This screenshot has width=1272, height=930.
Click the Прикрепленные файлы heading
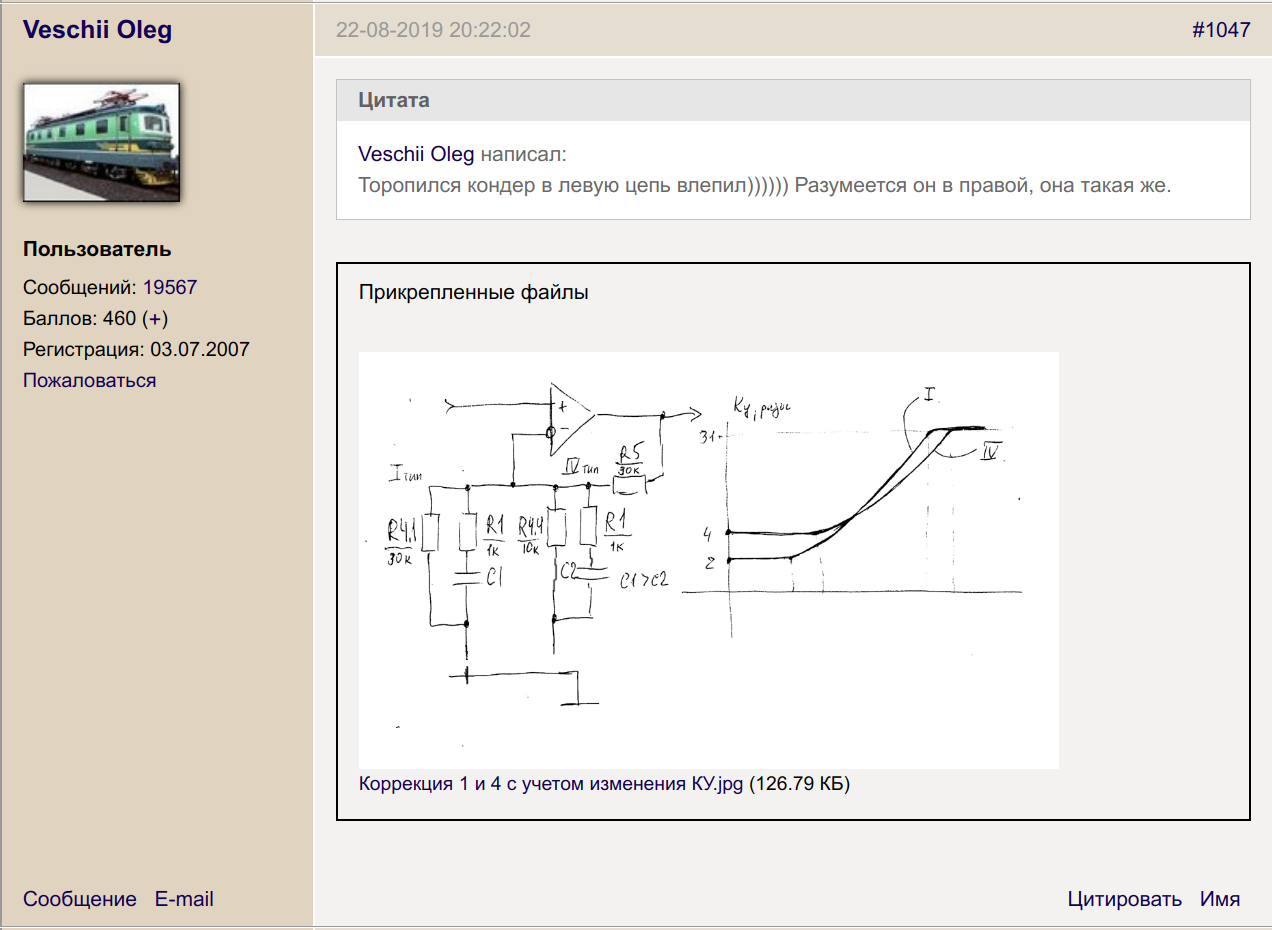473,293
